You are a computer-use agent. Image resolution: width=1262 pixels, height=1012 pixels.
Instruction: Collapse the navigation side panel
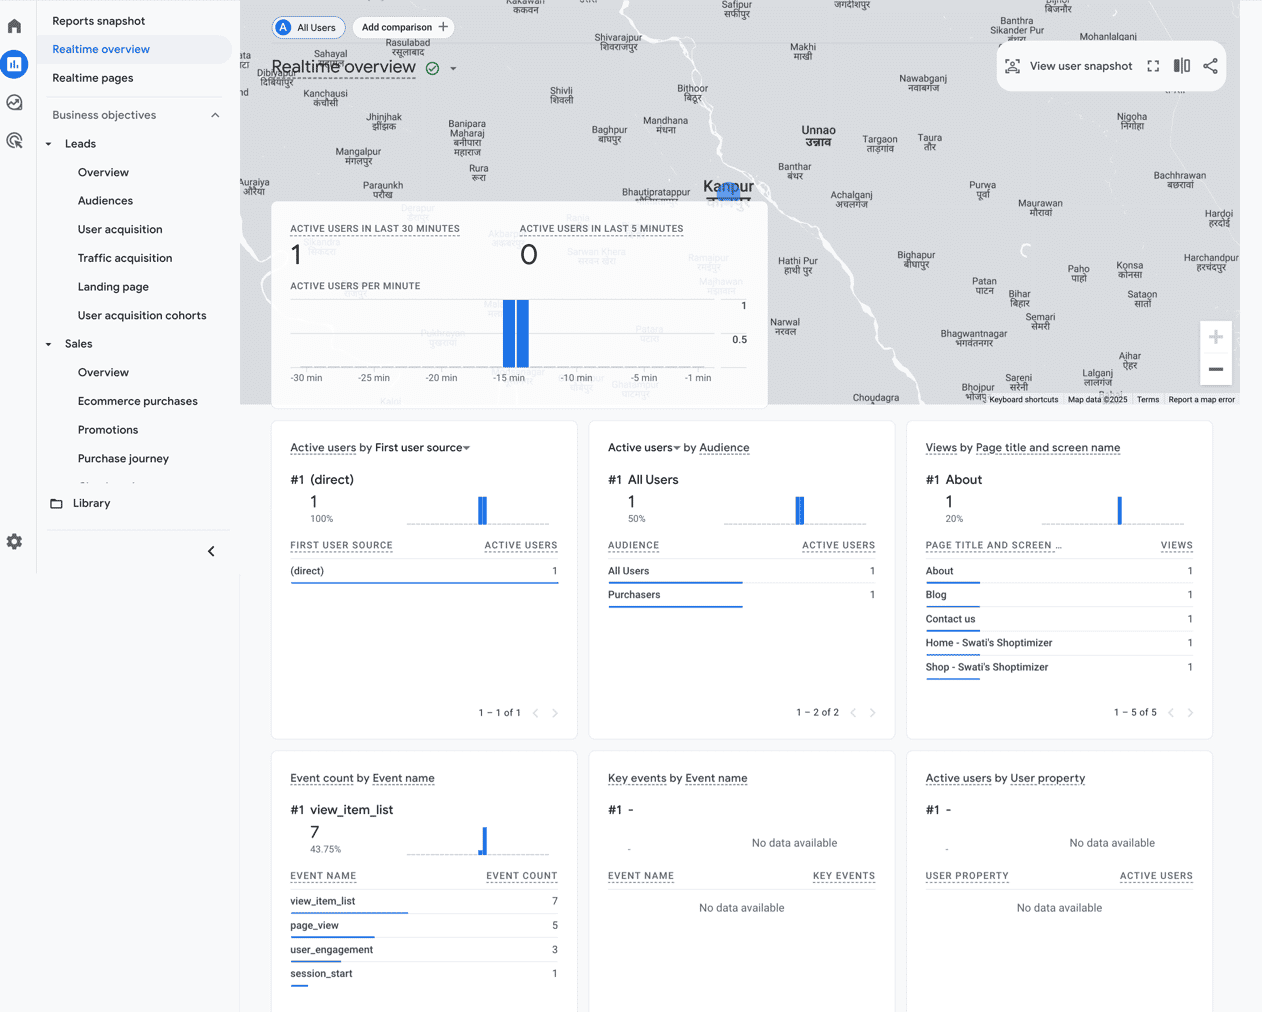click(211, 551)
